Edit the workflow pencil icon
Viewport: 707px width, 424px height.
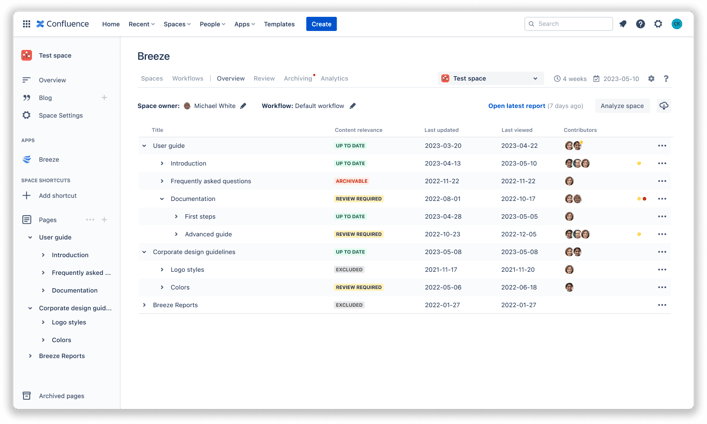click(x=353, y=106)
